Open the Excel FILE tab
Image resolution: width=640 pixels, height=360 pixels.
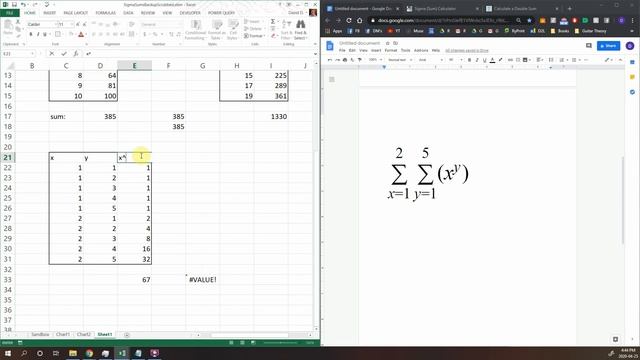pyautogui.click(x=10, y=13)
